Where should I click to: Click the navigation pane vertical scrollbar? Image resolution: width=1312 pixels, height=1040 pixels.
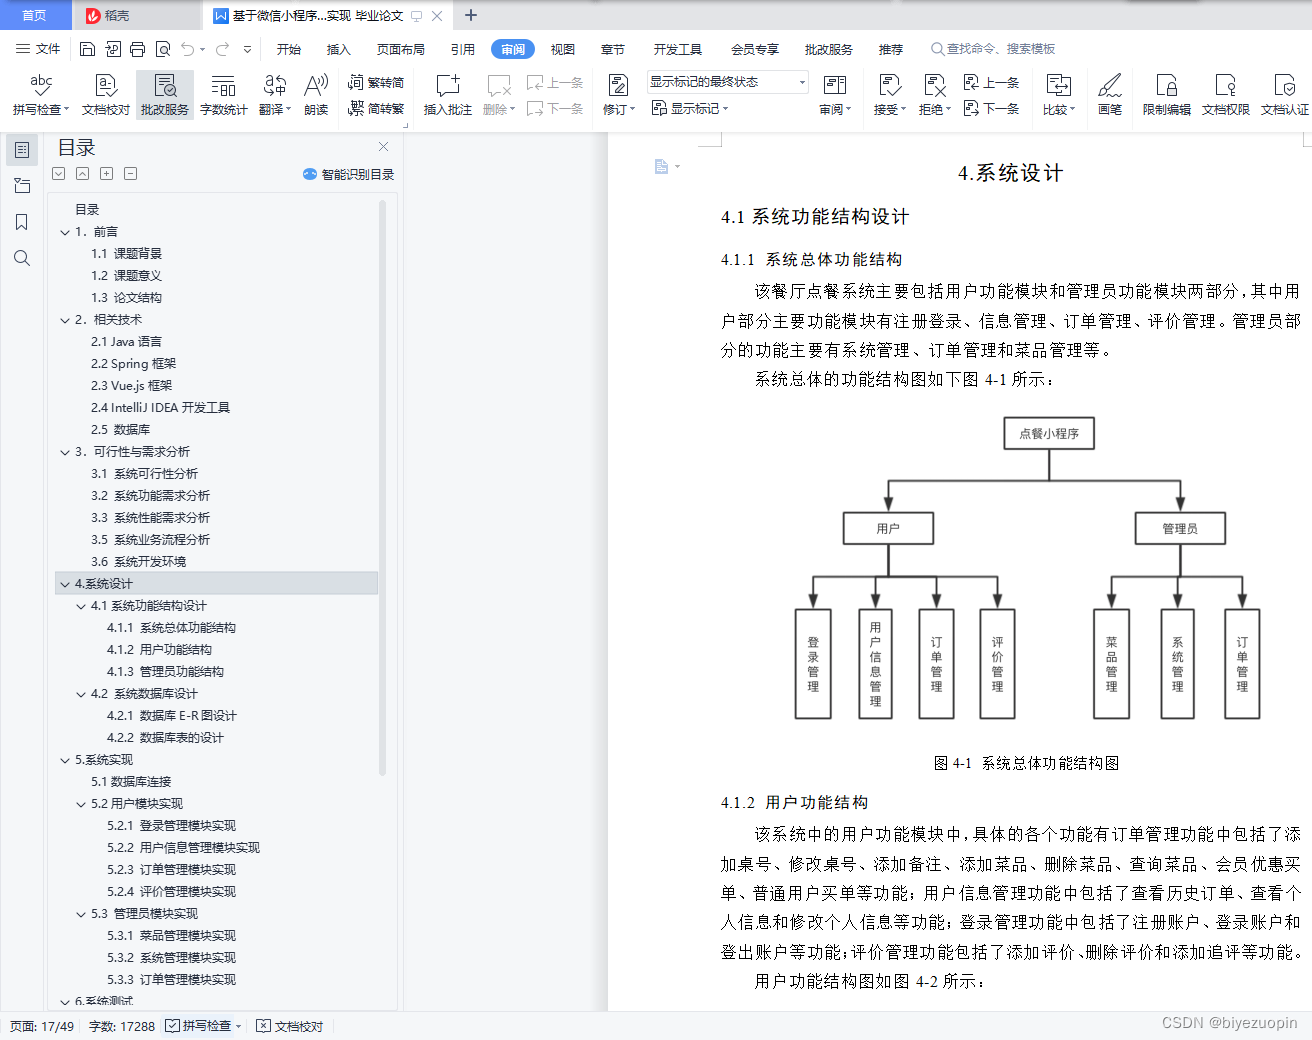382,488
